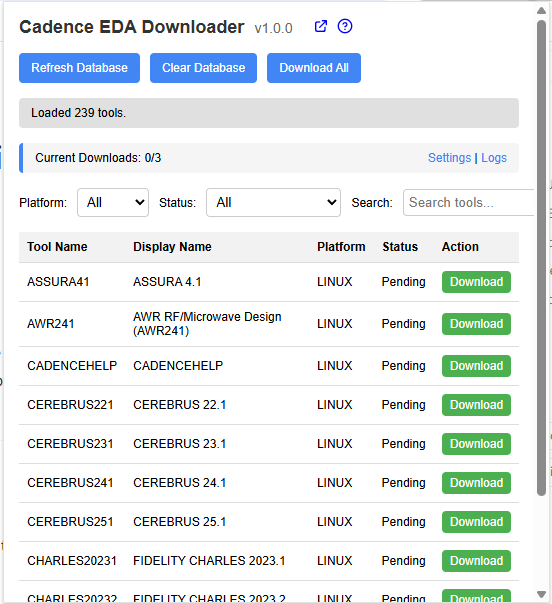Click the Pending status in ASSURA41 row
The image size is (552, 604).
point(403,282)
